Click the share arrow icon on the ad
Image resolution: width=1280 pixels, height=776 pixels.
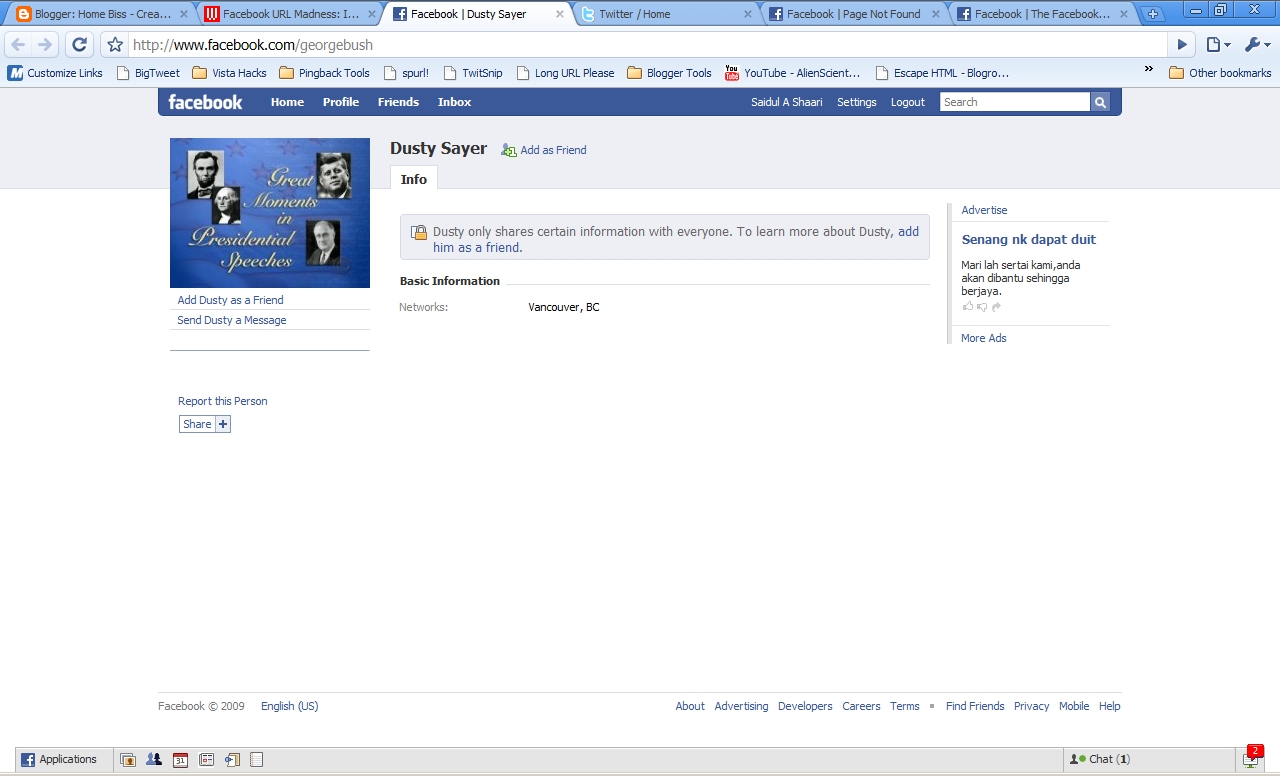(x=996, y=307)
